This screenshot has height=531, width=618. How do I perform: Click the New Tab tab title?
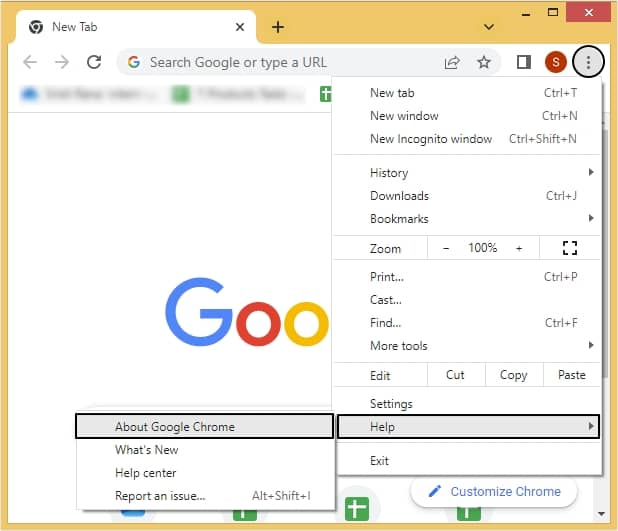74,27
